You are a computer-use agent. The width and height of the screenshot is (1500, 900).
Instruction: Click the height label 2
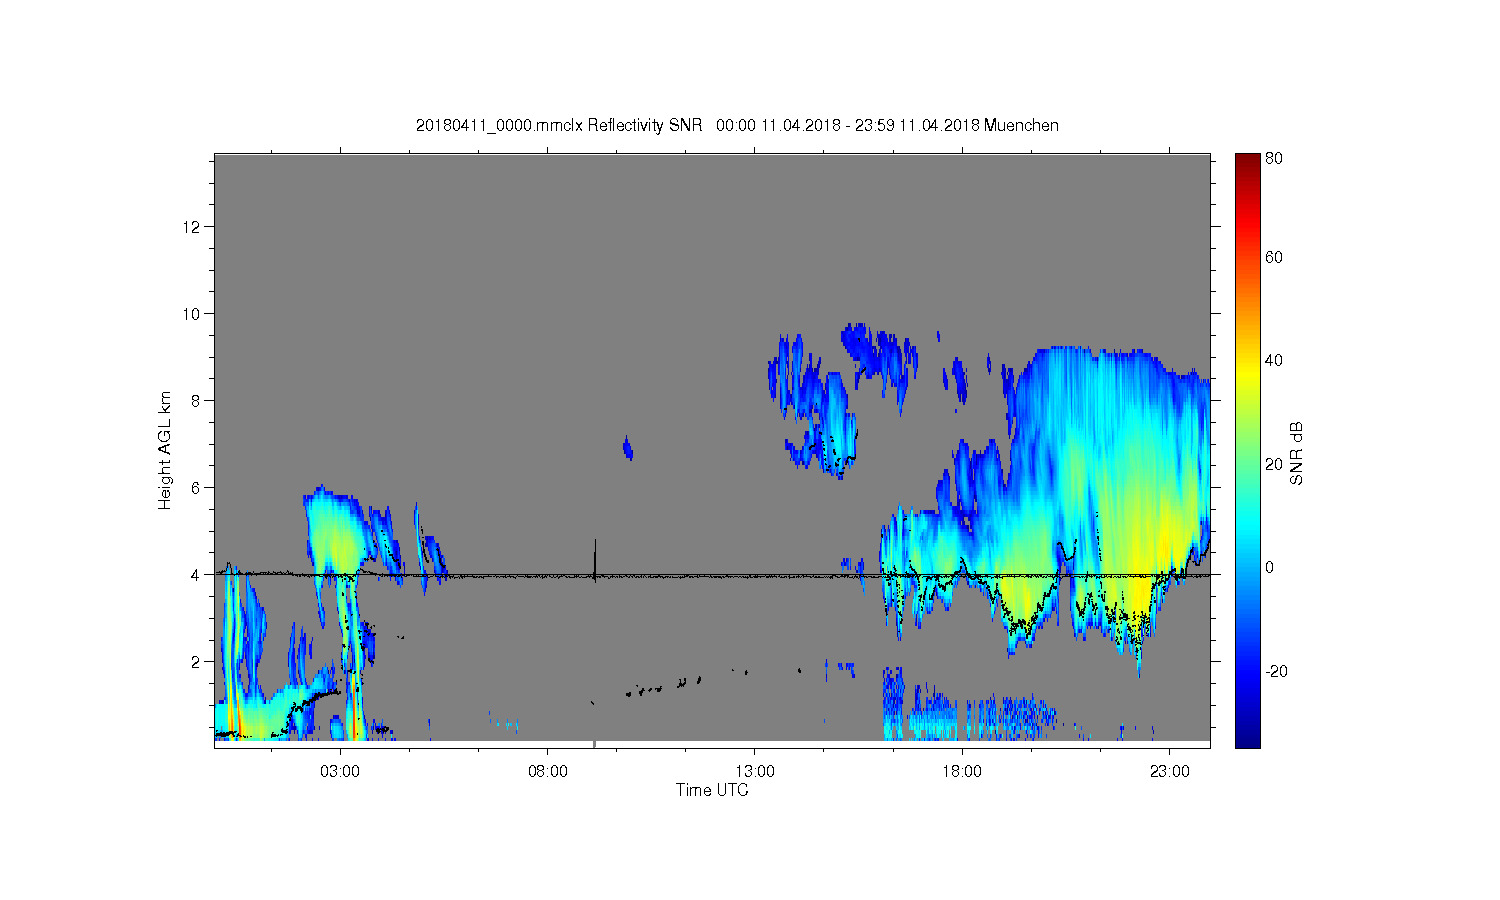[195, 662]
